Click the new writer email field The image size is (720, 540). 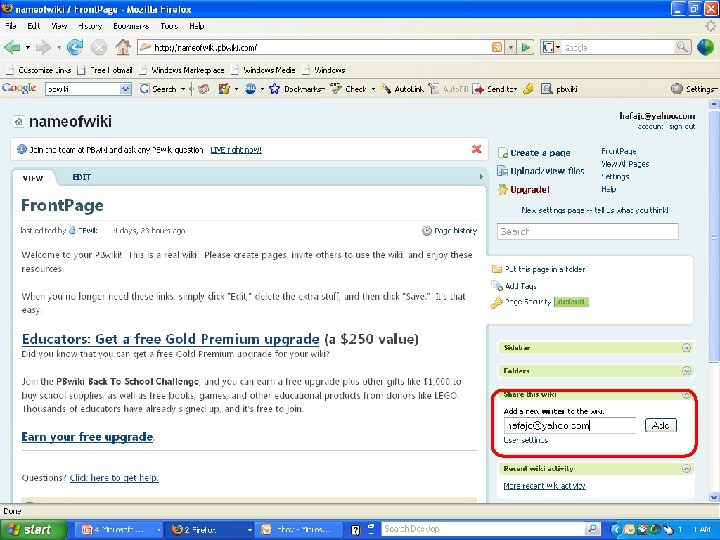(x=570, y=425)
